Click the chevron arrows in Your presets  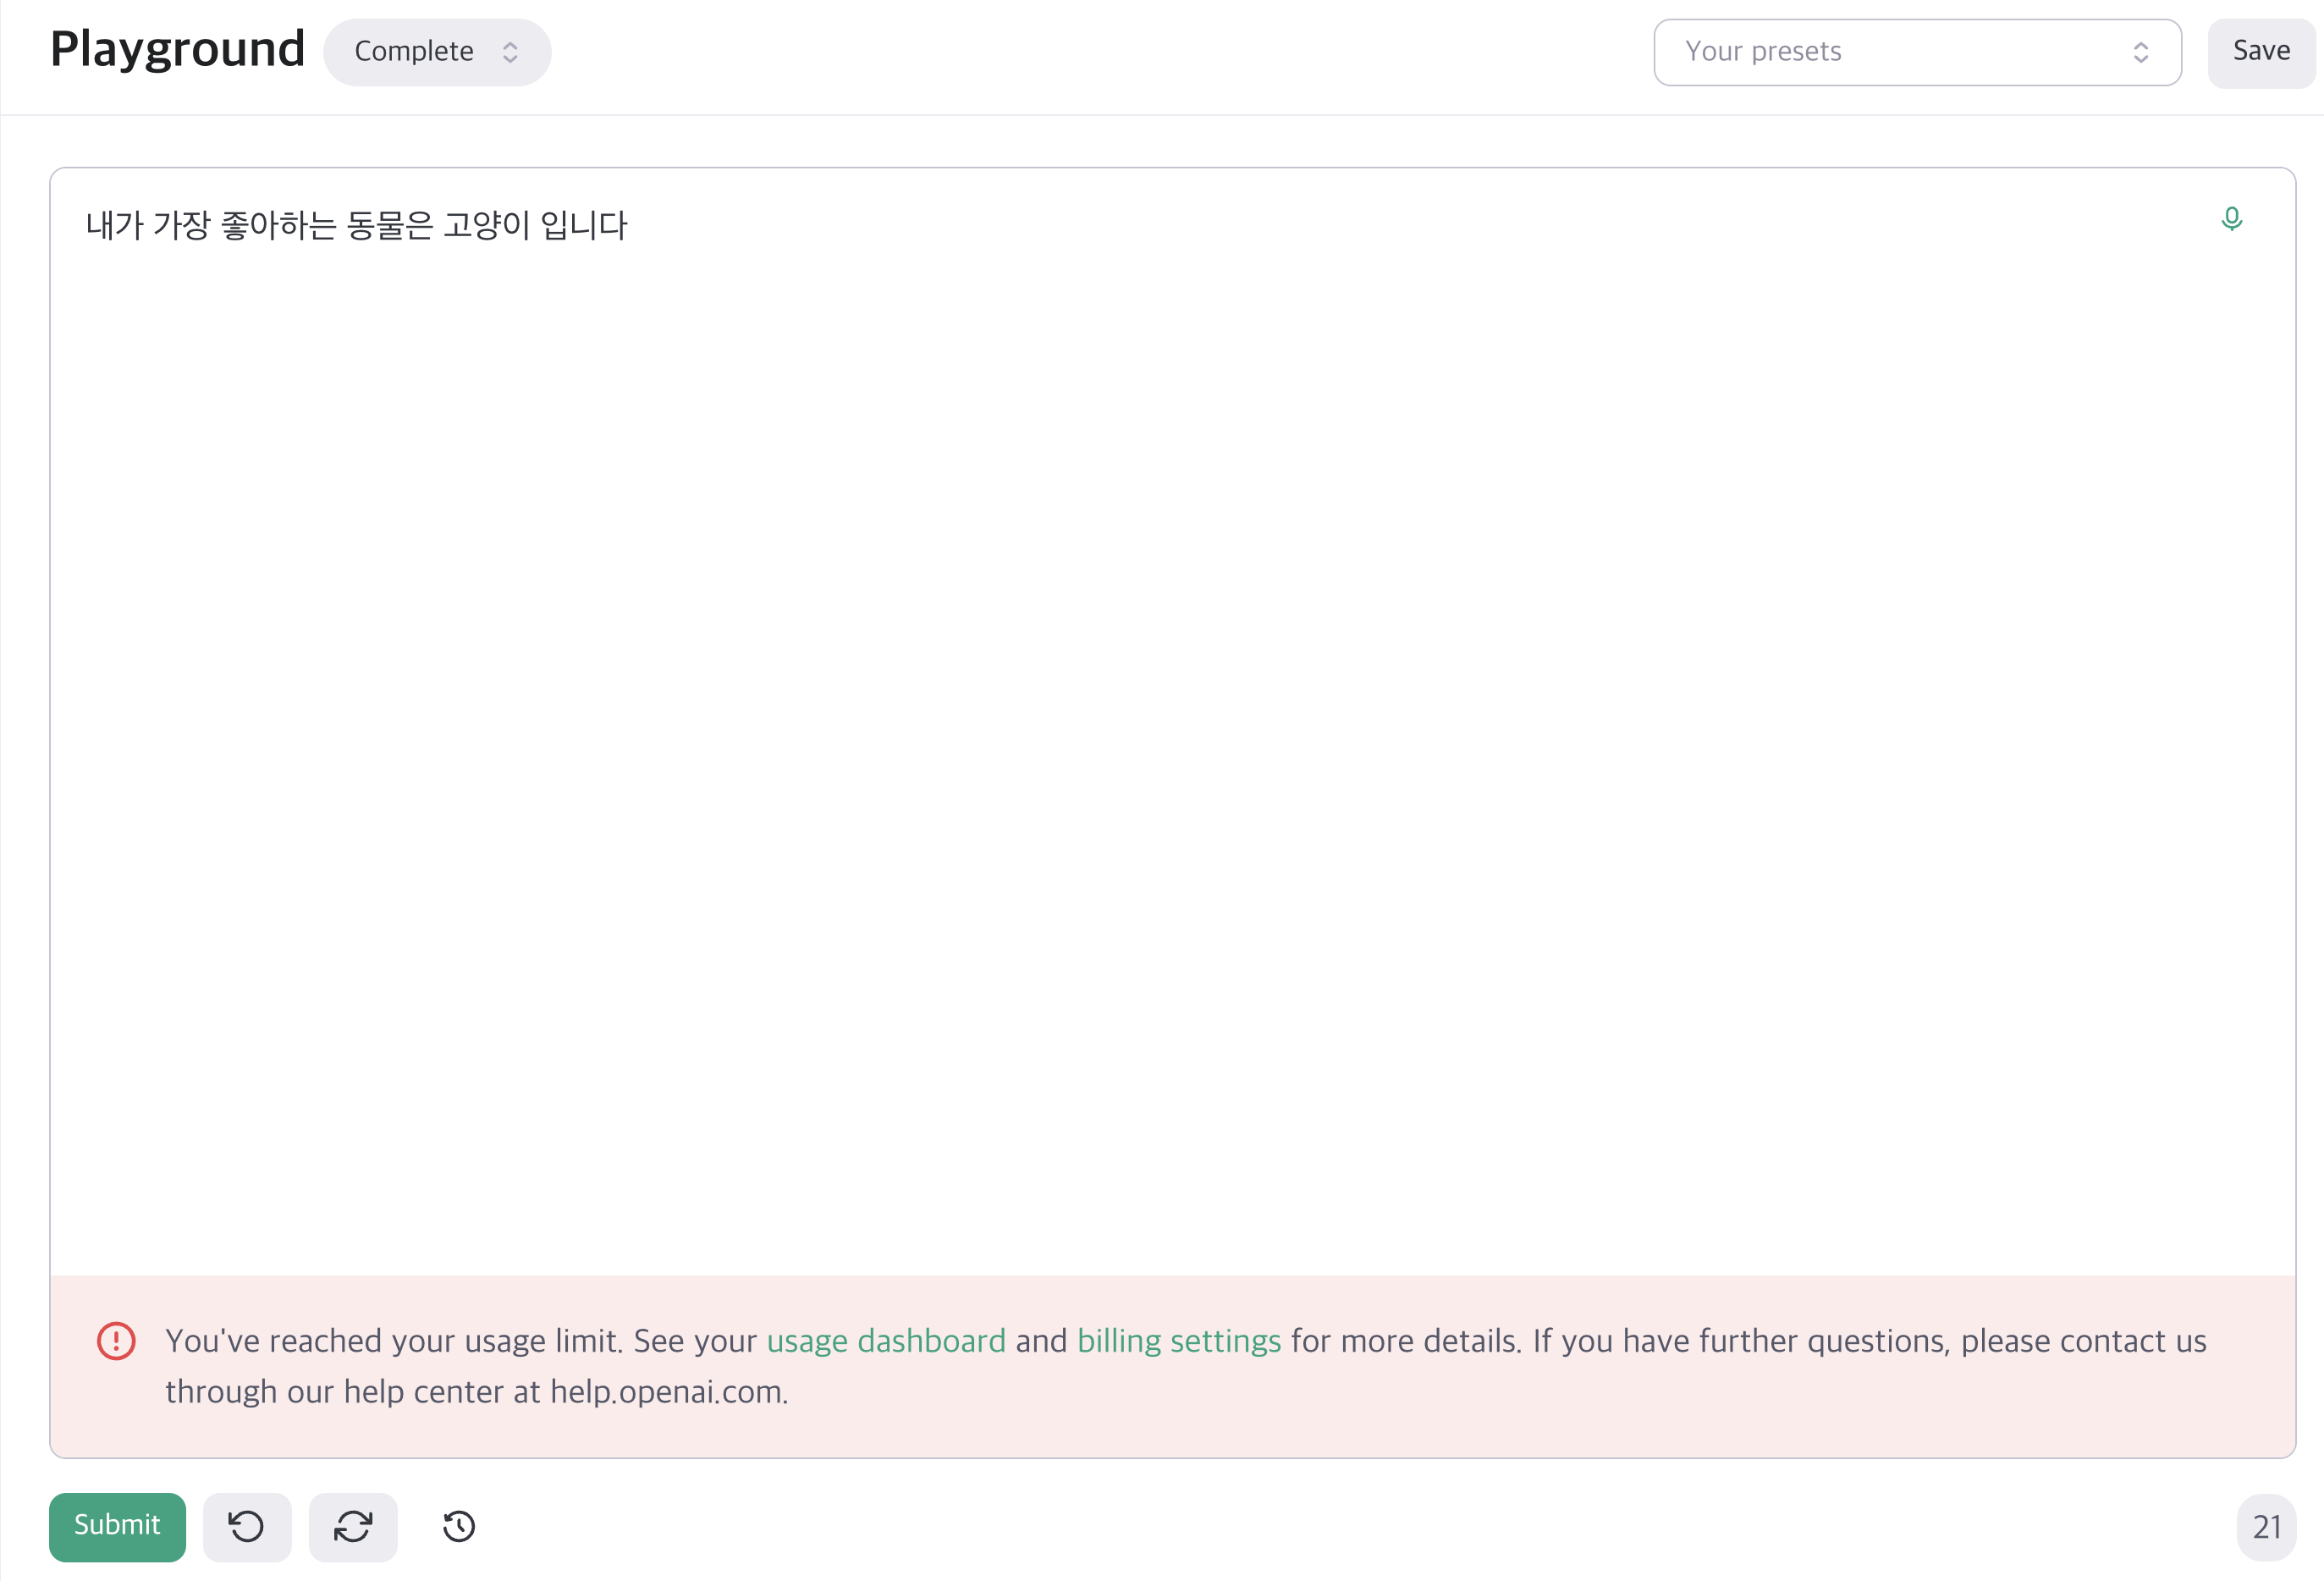tap(2140, 52)
